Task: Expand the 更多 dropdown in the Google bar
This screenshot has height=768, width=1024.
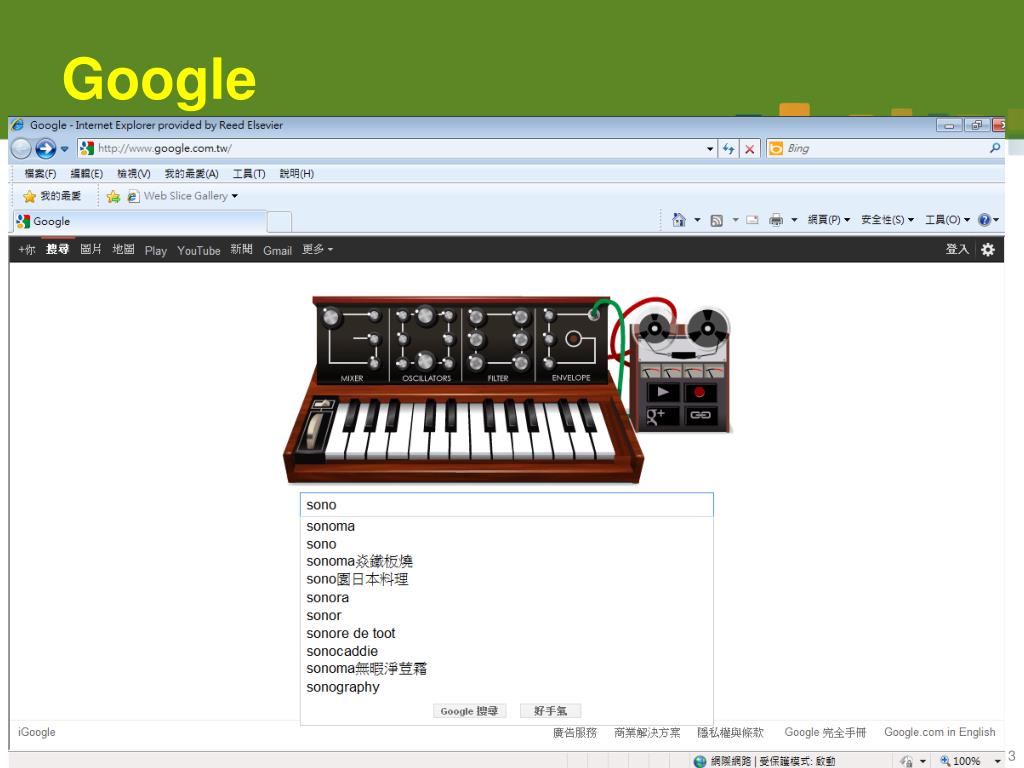Action: [317, 250]
